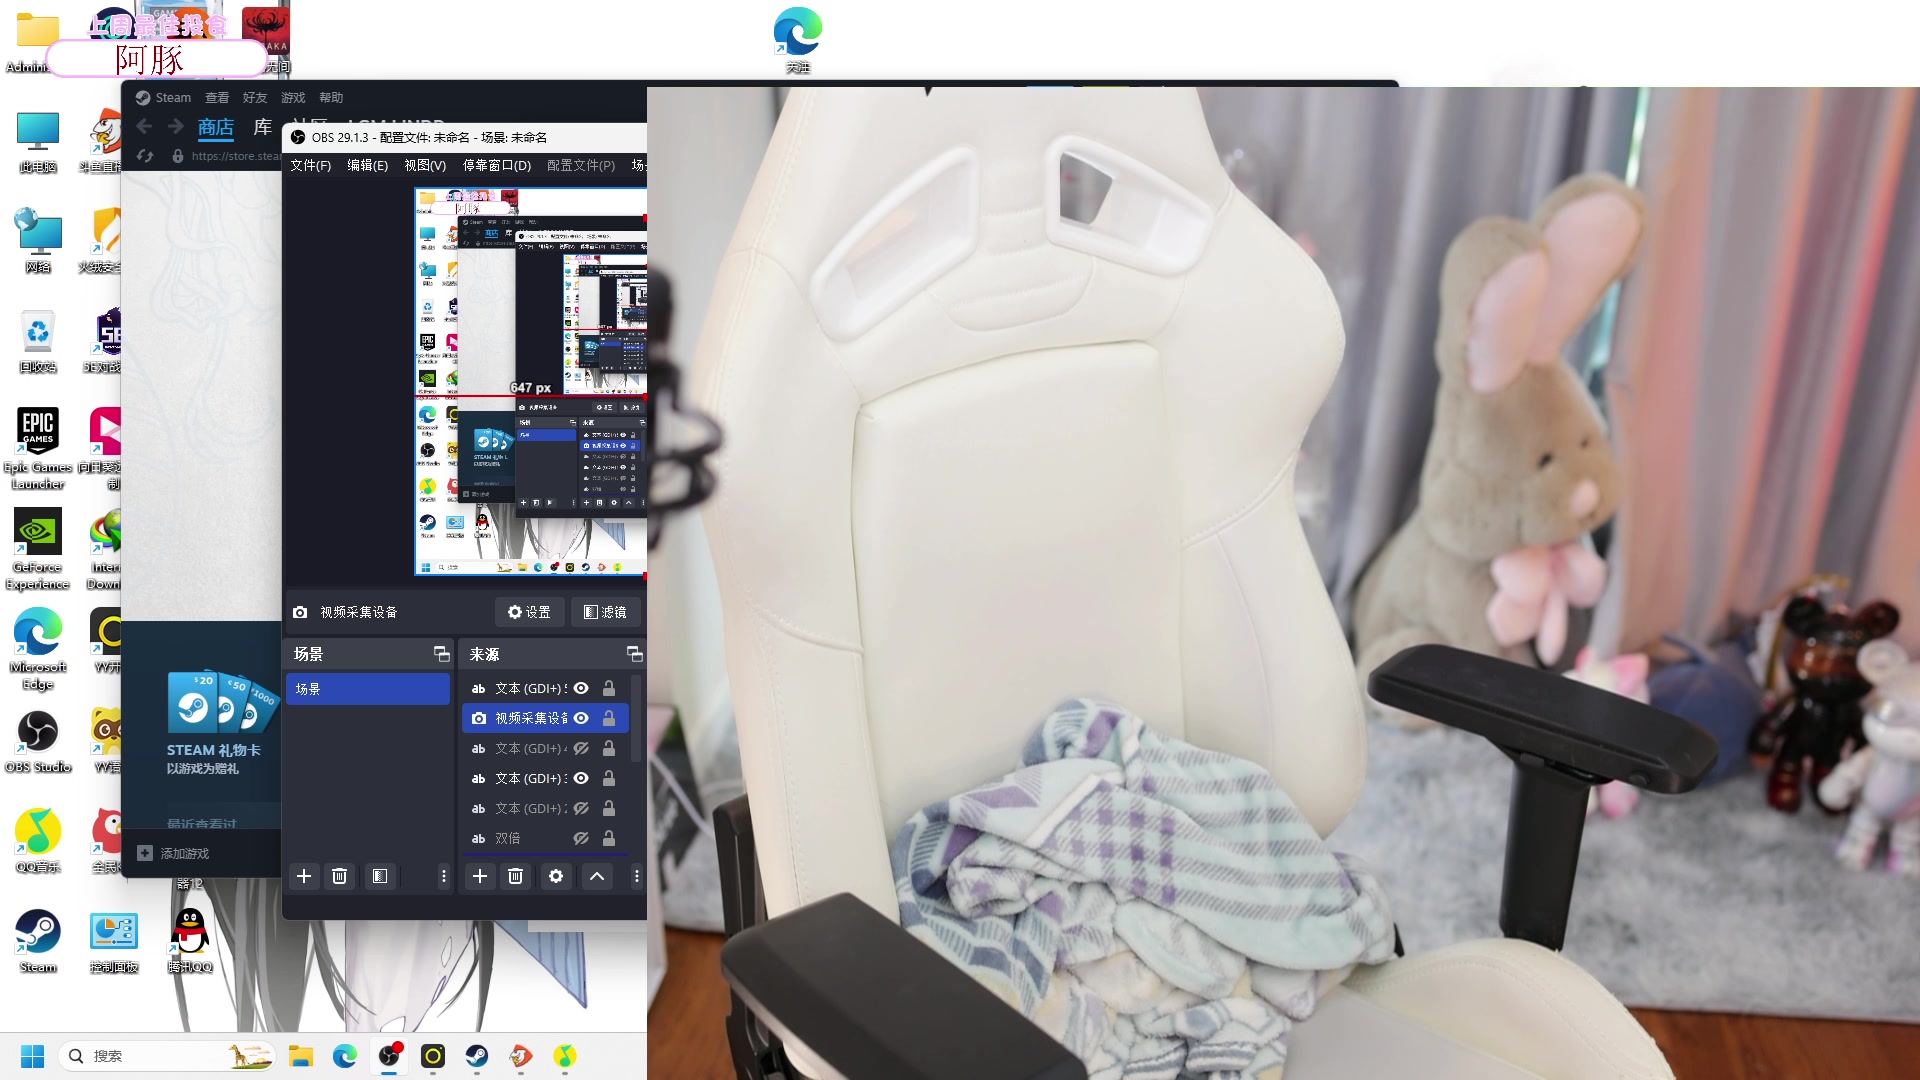Viewport: 1920px width, 1080px height.
Task: Move selected source up with arrow
Action: [x=597, y=876]
